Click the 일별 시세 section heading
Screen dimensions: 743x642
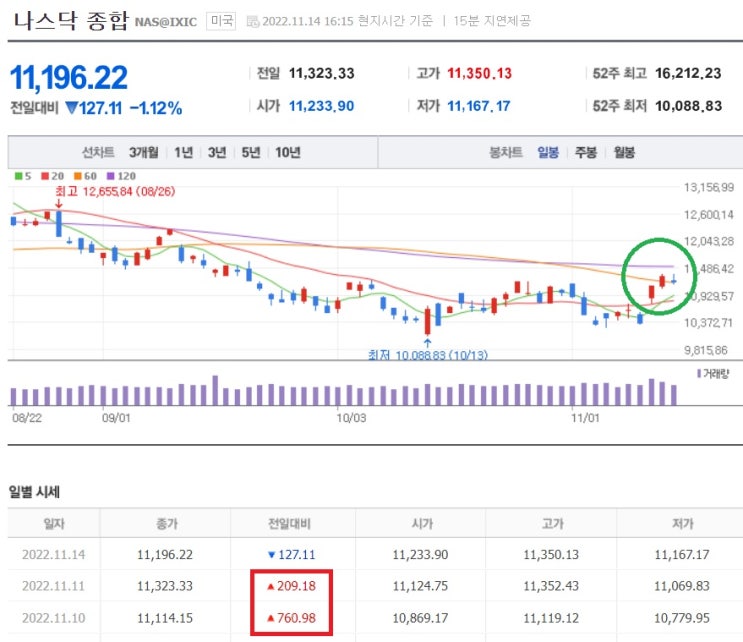[34, 492]
